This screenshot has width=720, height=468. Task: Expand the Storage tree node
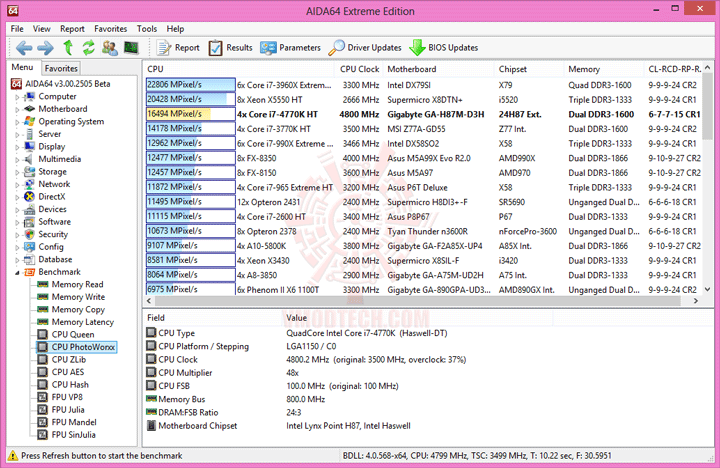coord(17,172)
